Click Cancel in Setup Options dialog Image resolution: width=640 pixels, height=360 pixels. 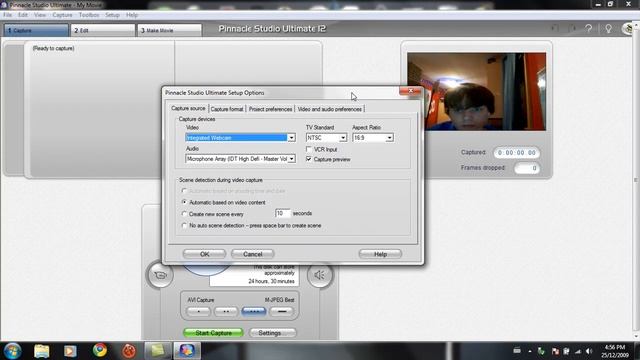[253, 254]
